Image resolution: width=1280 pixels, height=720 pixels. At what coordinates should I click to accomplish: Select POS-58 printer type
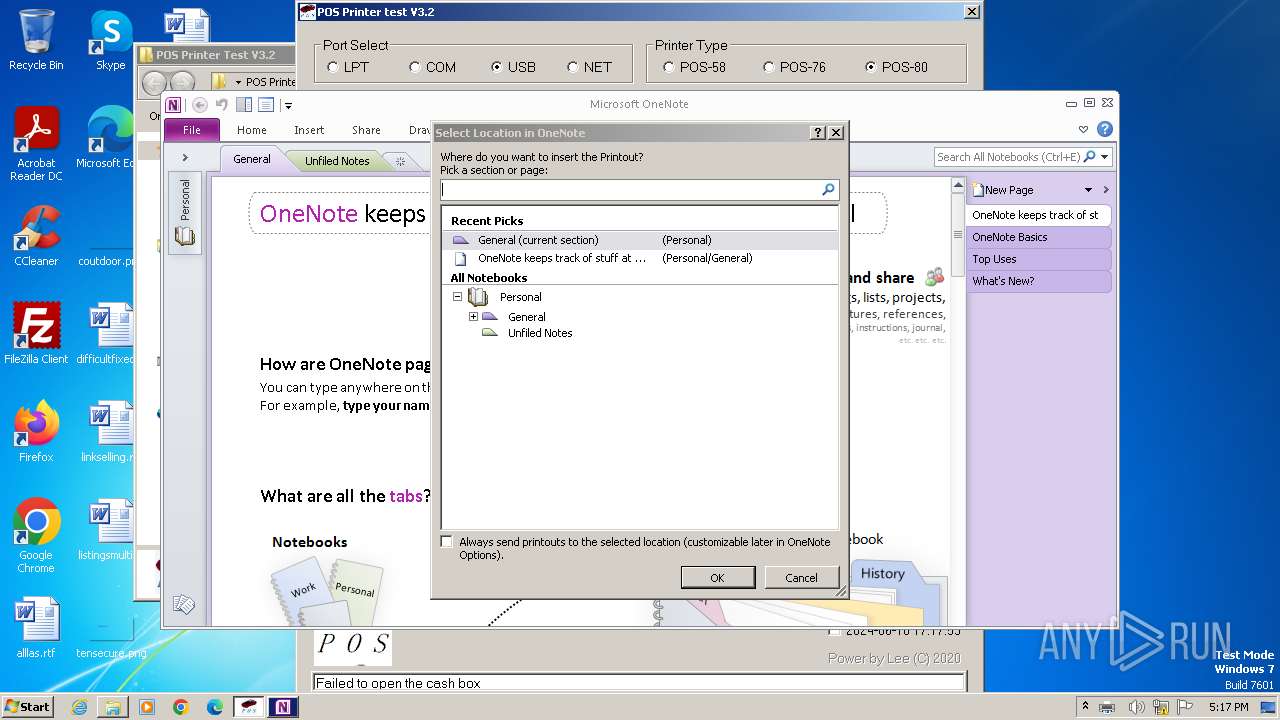(x=669, y=67)
